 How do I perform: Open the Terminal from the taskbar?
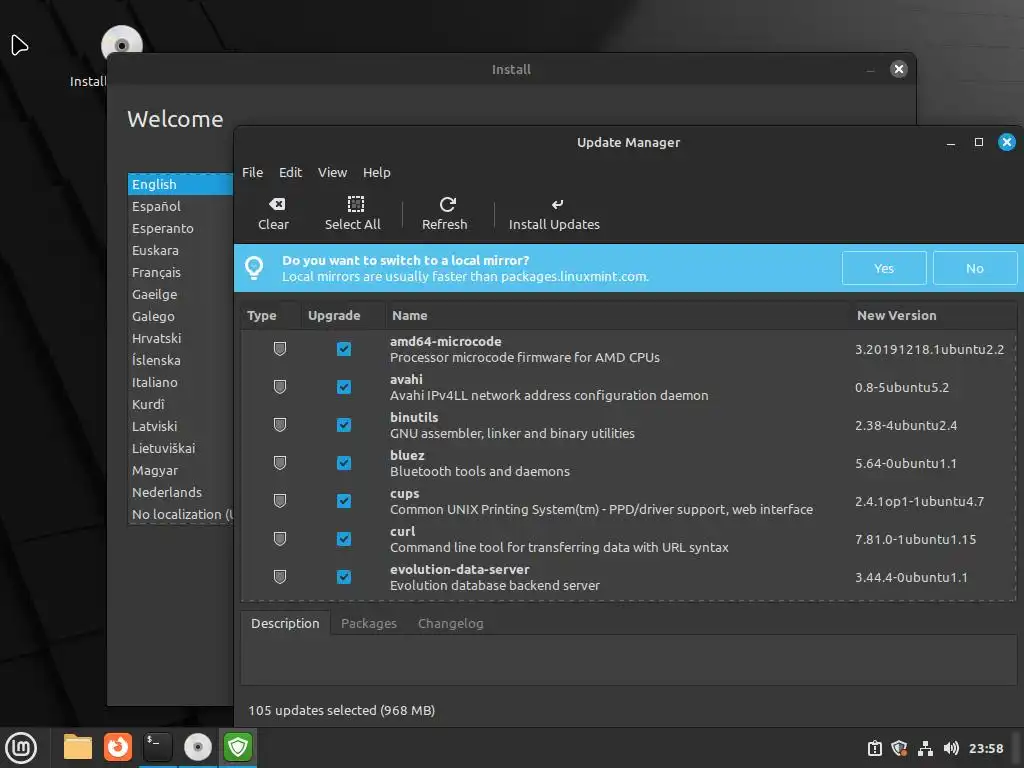[157, 747]
